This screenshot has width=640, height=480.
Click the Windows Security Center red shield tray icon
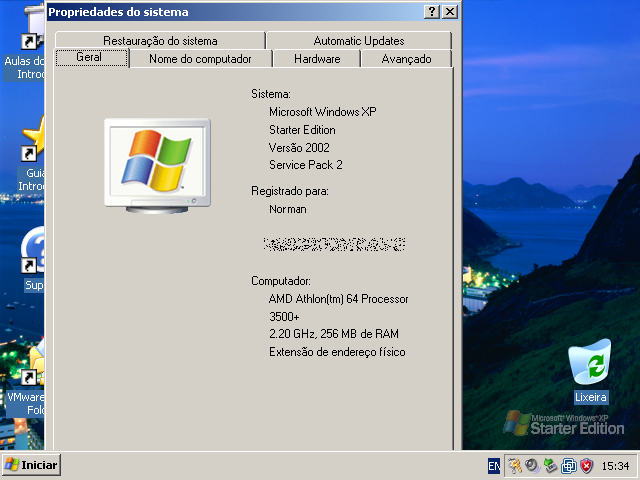pos(586,465)
